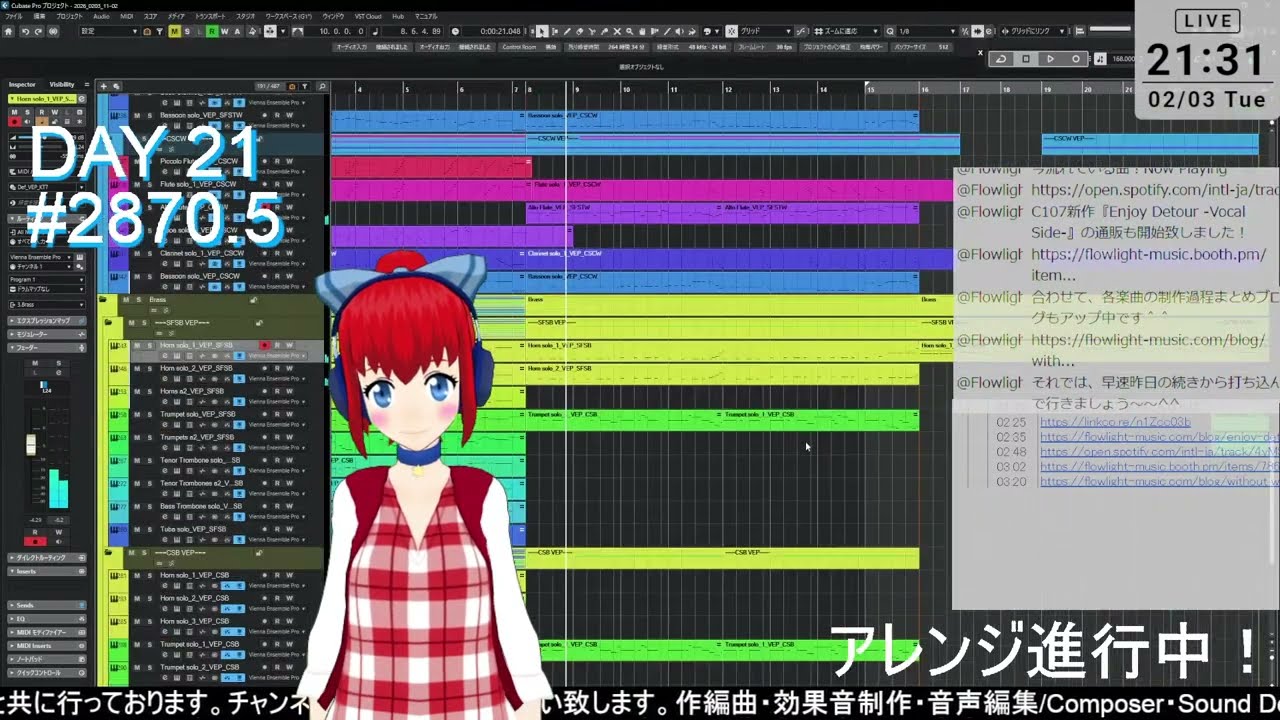Mute the Horn solo_2_VEP_SFSB track

tap(137, 368)
